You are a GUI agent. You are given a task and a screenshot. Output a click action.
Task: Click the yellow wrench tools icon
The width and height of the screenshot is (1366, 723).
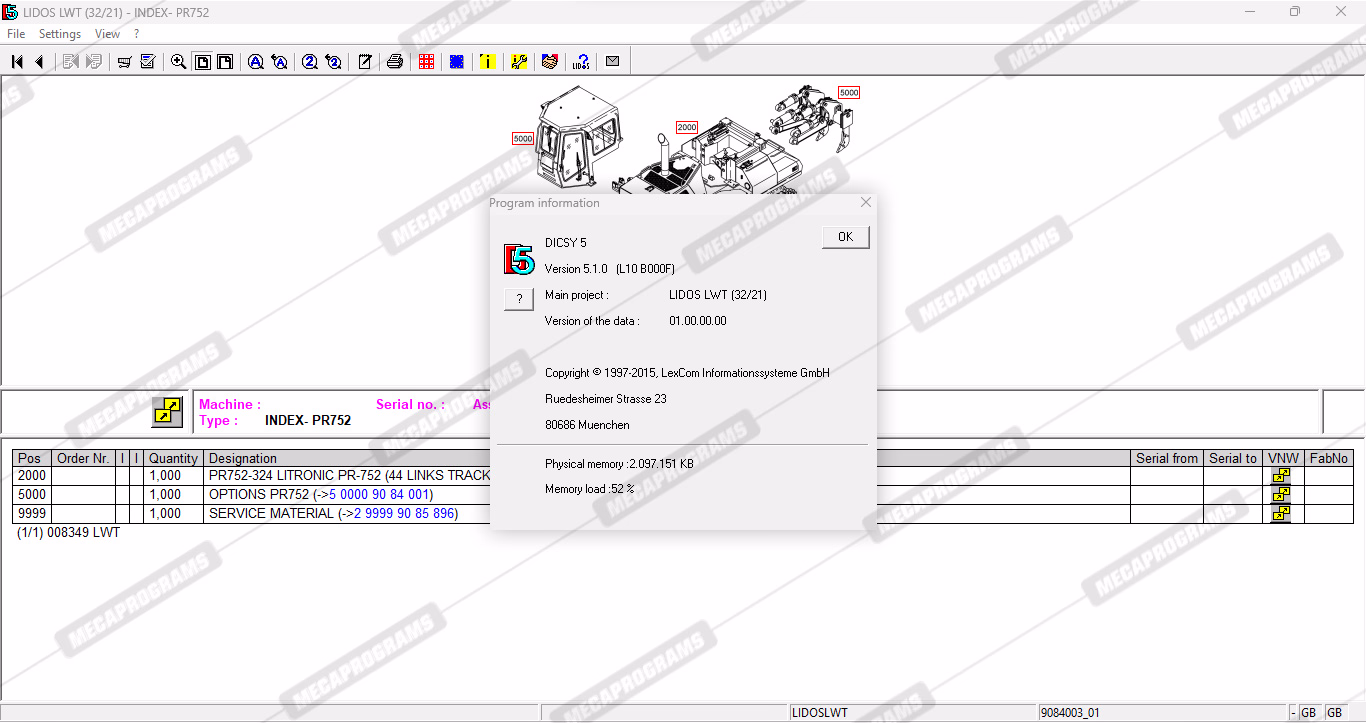click(519, 62)
